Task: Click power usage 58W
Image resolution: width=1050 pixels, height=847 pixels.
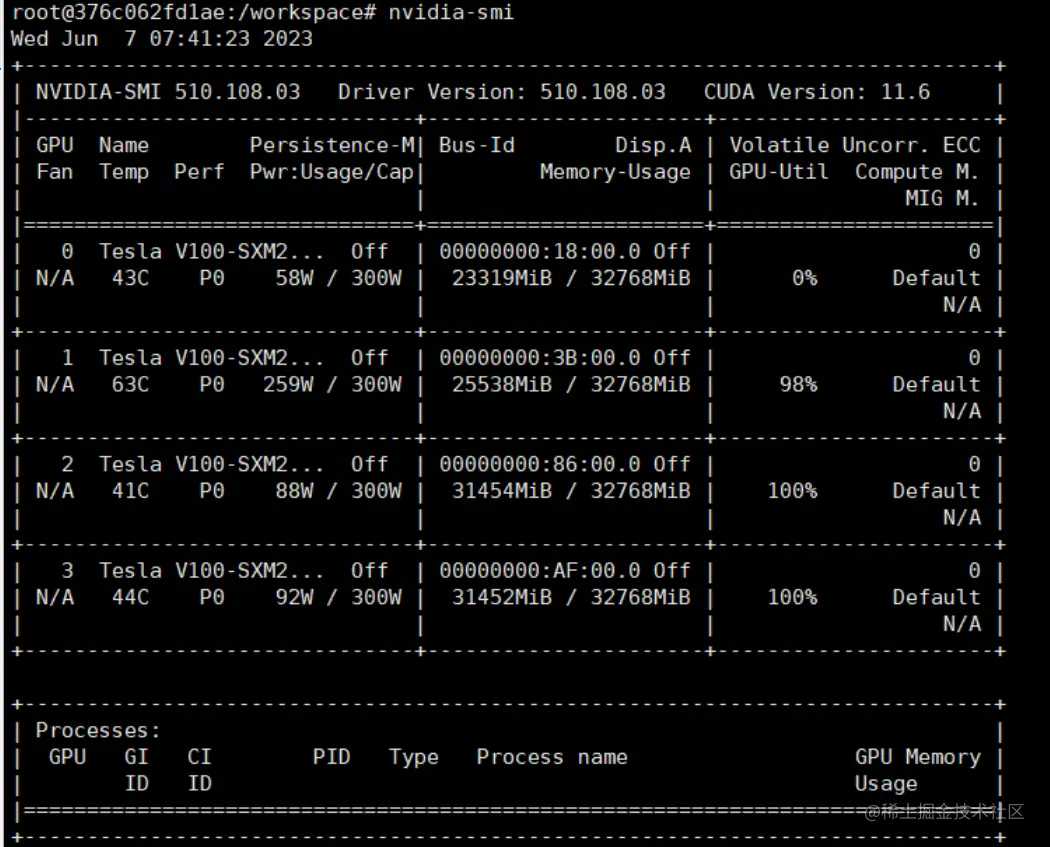Action: click(294, 278)
